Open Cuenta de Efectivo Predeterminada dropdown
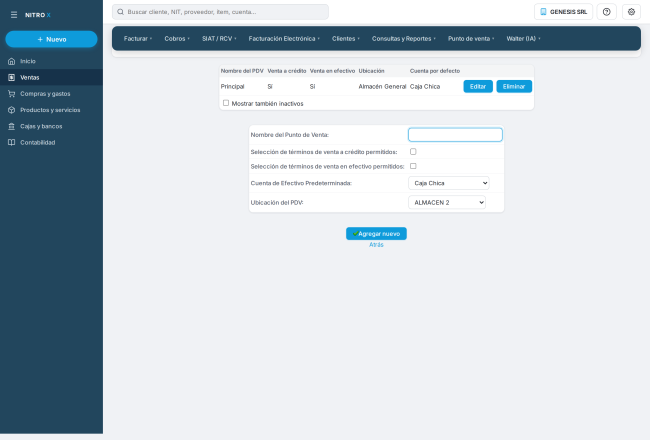 coord(449,183)
